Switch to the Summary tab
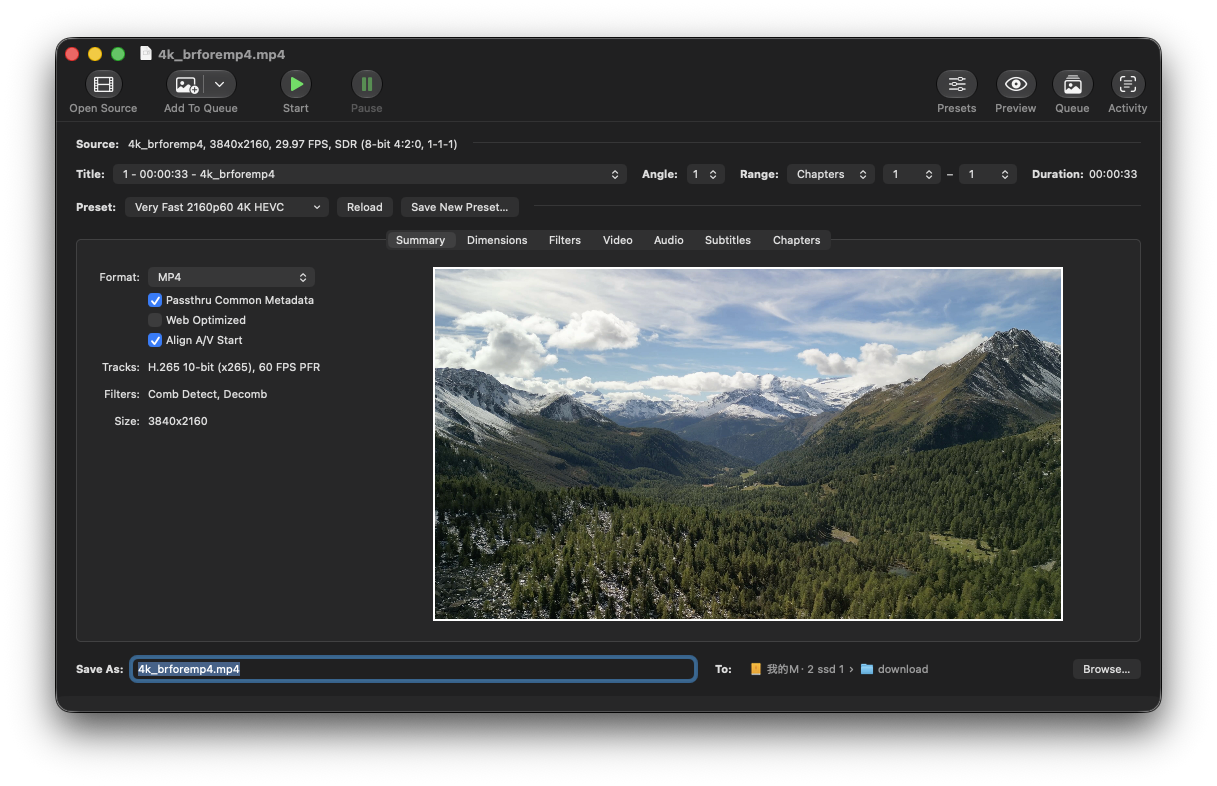Viewport: 1217px width, 786px height. [x=420, y=240]
